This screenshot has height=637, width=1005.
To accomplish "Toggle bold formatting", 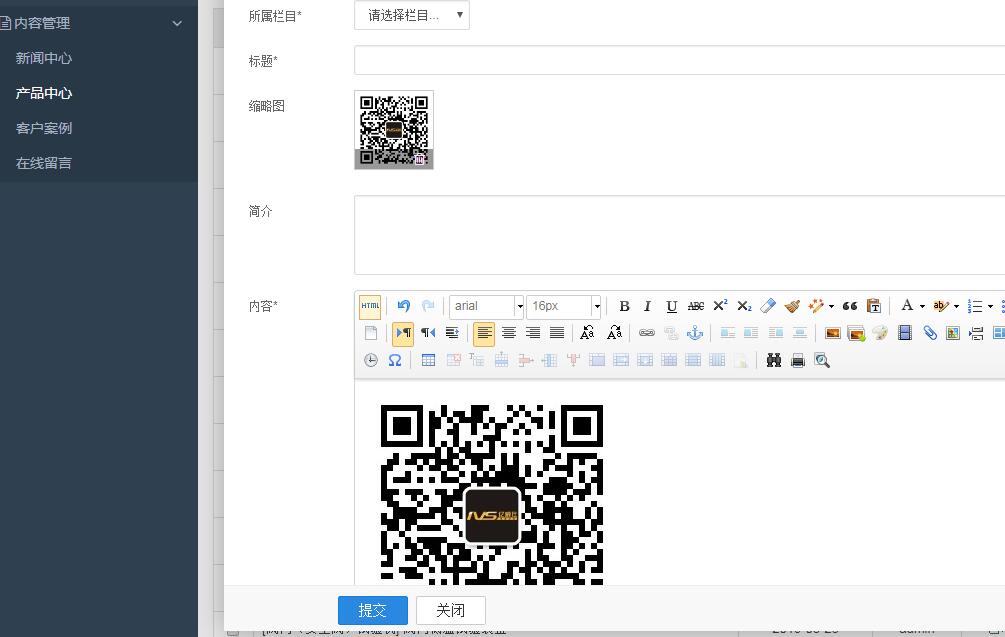I will pyautogui.click(x=624, y=306).
